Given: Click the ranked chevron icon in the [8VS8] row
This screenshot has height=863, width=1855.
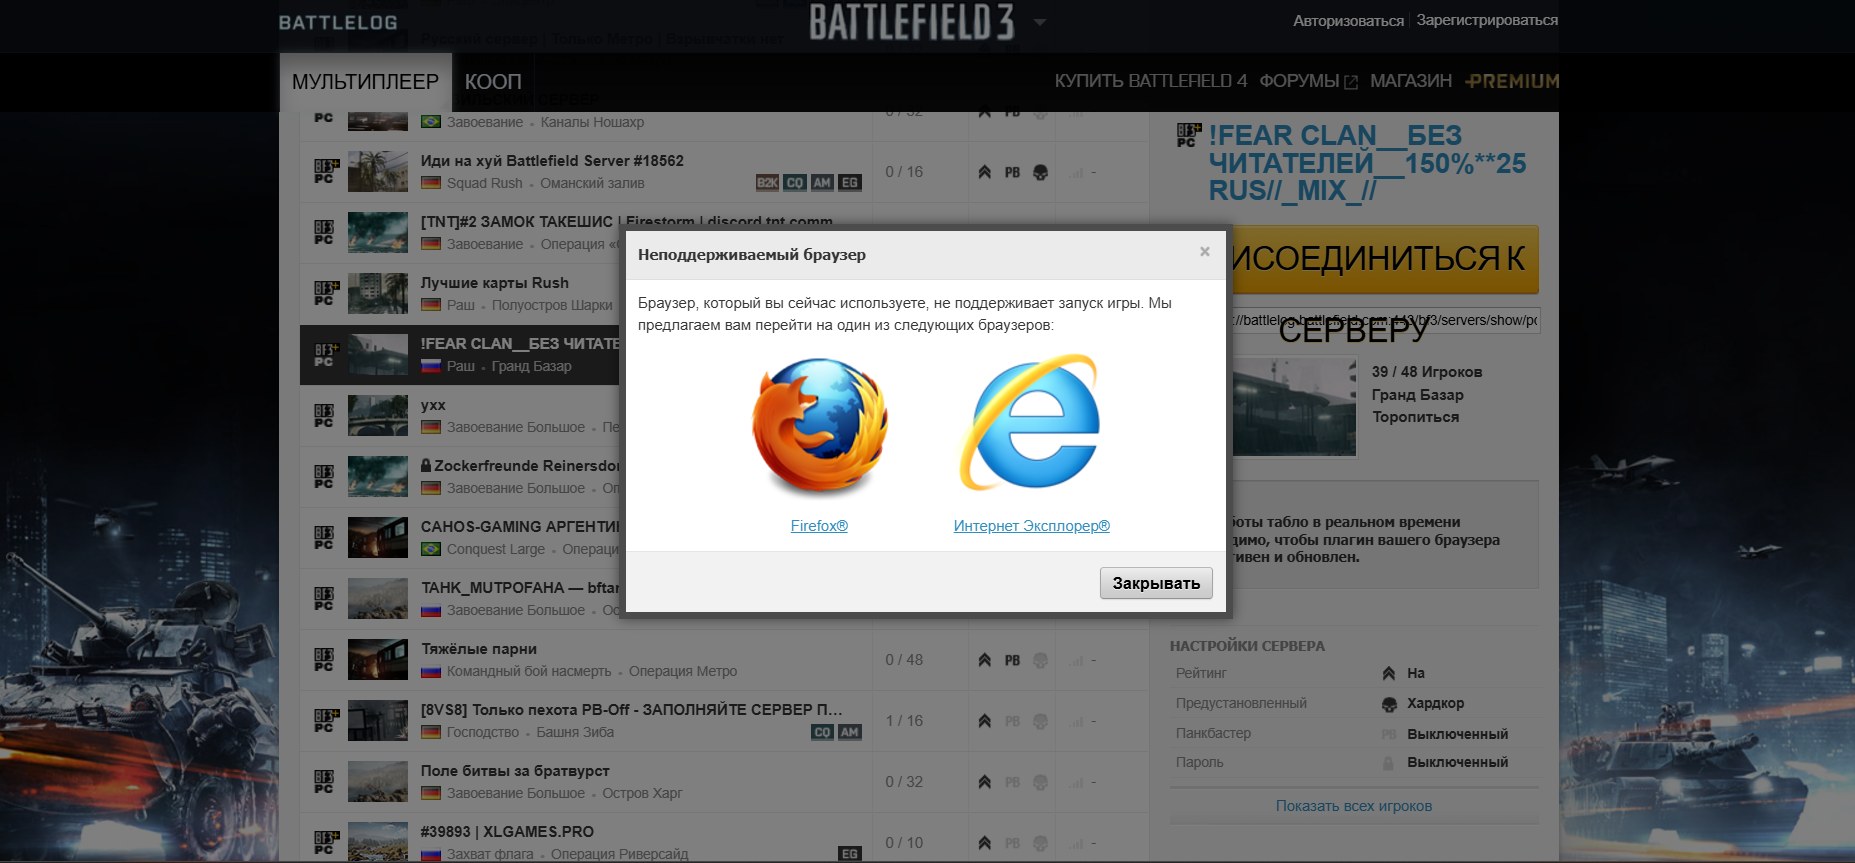Looking at the screenshot, I should [x=985, y=721].
